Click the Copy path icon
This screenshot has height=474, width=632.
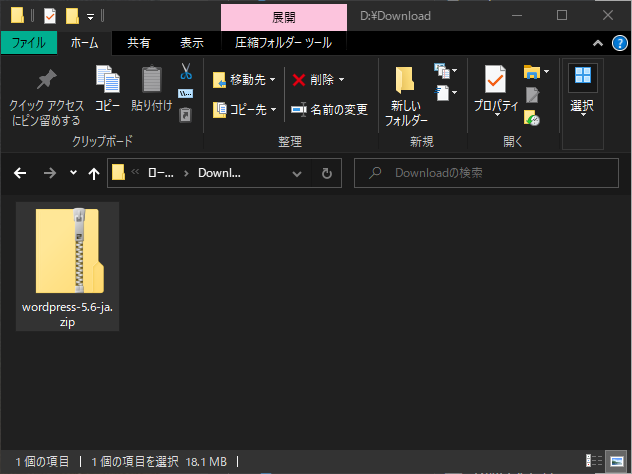coord(185,94)
